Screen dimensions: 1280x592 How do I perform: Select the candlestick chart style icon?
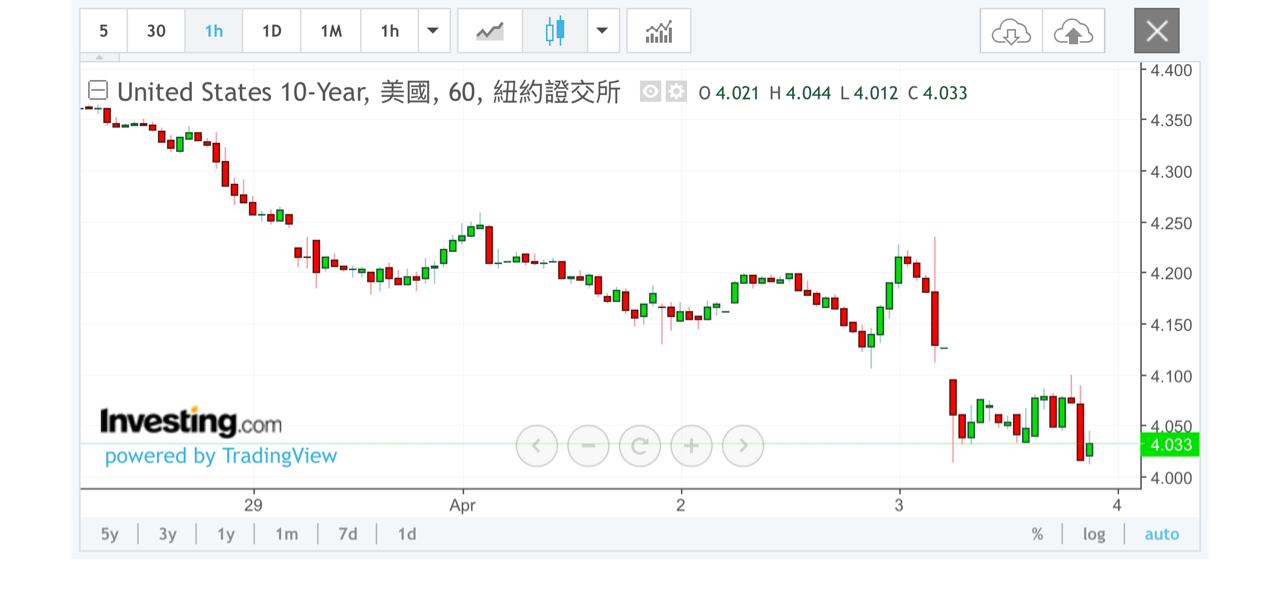[x=556, y=31]
